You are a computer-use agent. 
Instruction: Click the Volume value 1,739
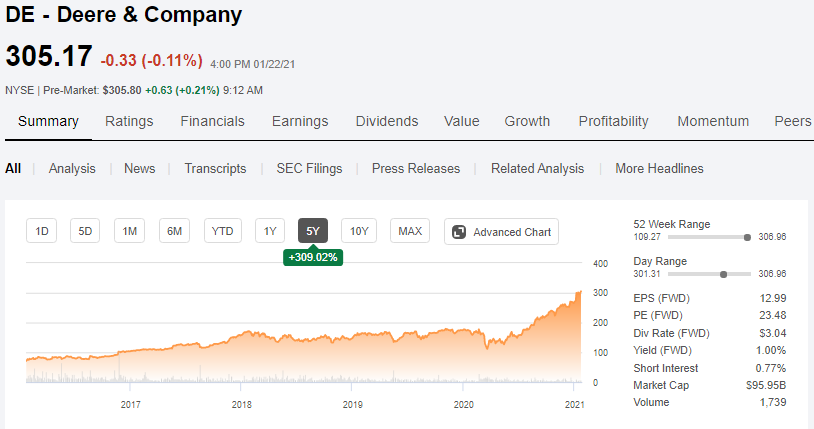click(772, 402)
